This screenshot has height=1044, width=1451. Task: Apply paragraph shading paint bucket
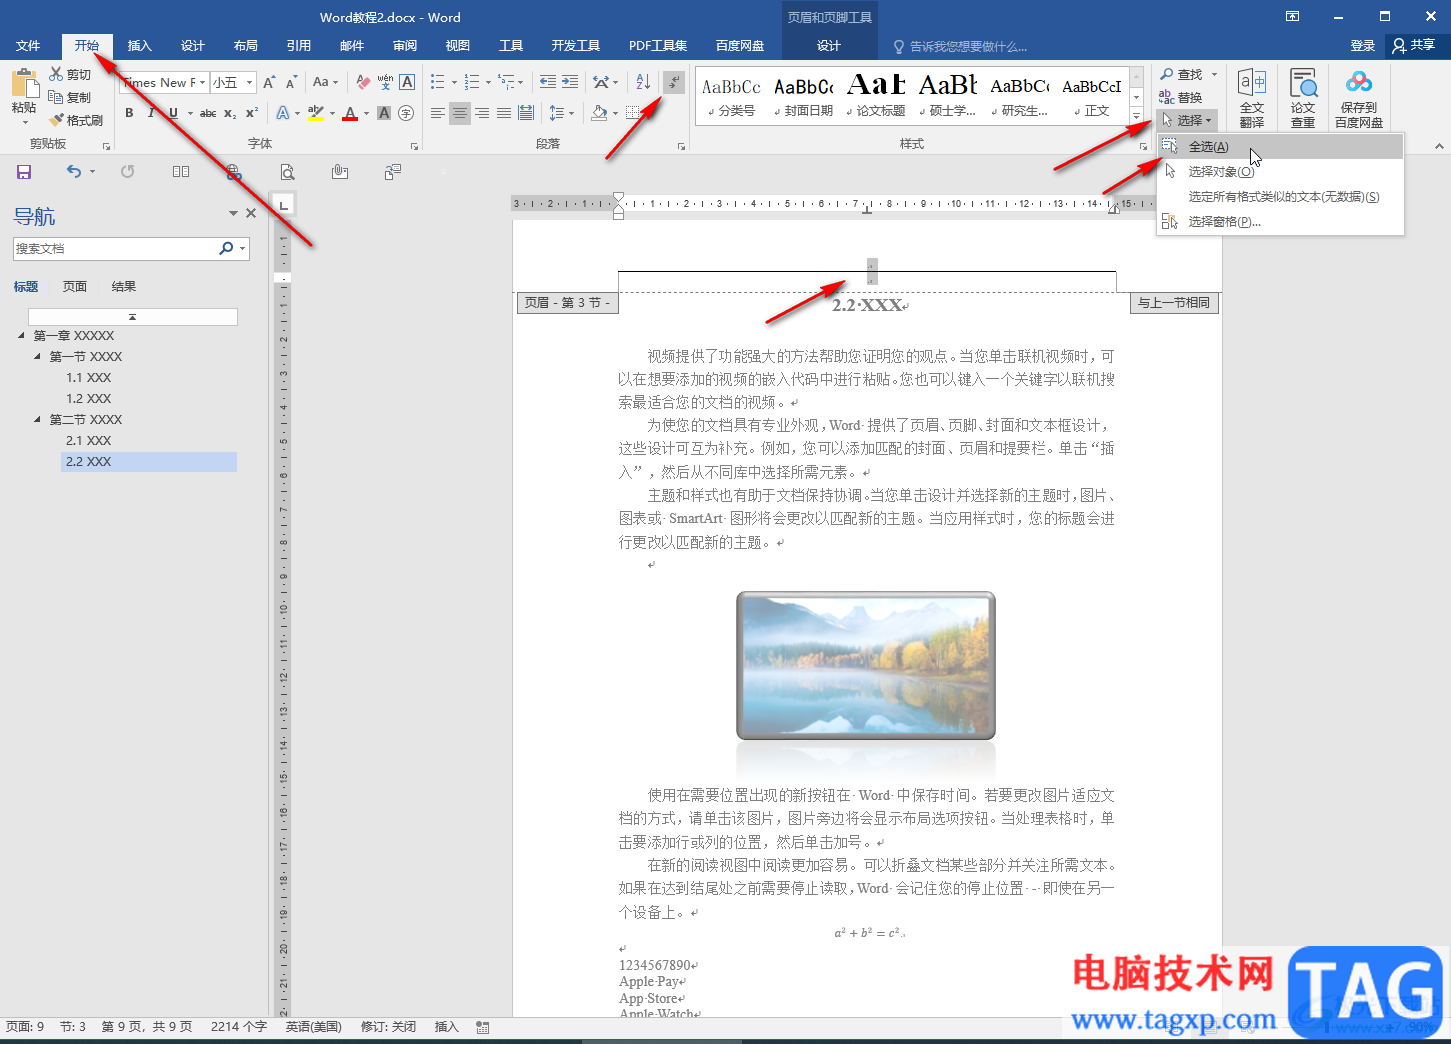click(x=598, y=113)
